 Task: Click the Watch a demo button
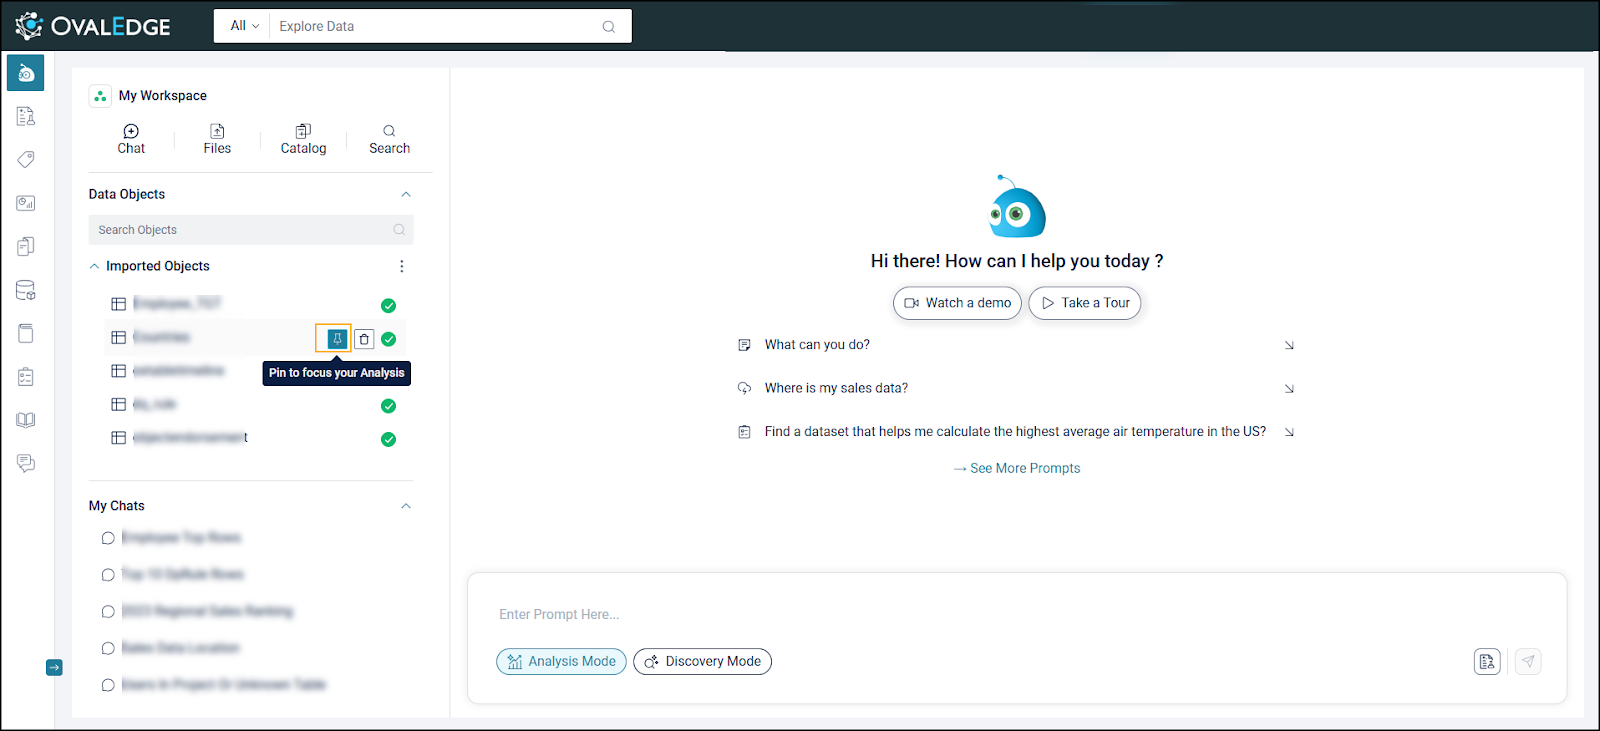[x=957, y=303]
